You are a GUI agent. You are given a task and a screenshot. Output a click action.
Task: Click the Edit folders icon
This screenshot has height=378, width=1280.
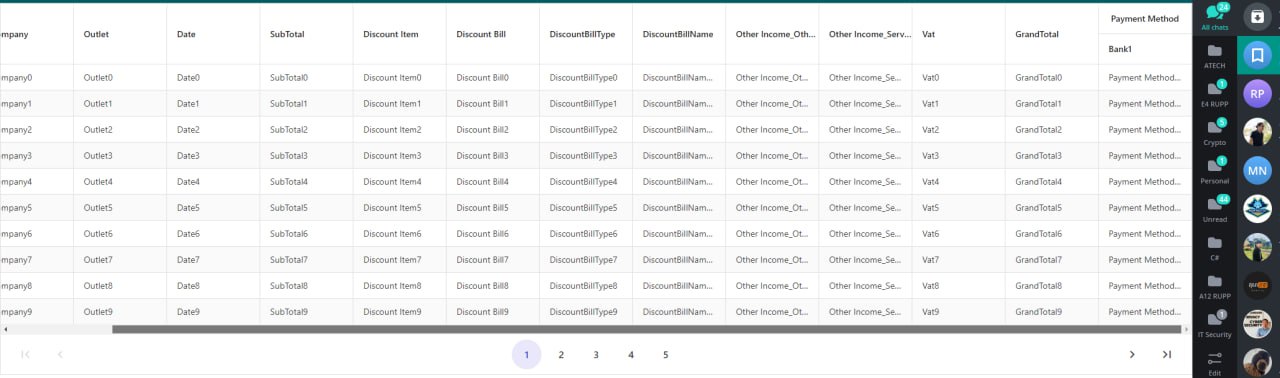[1214, 363]
